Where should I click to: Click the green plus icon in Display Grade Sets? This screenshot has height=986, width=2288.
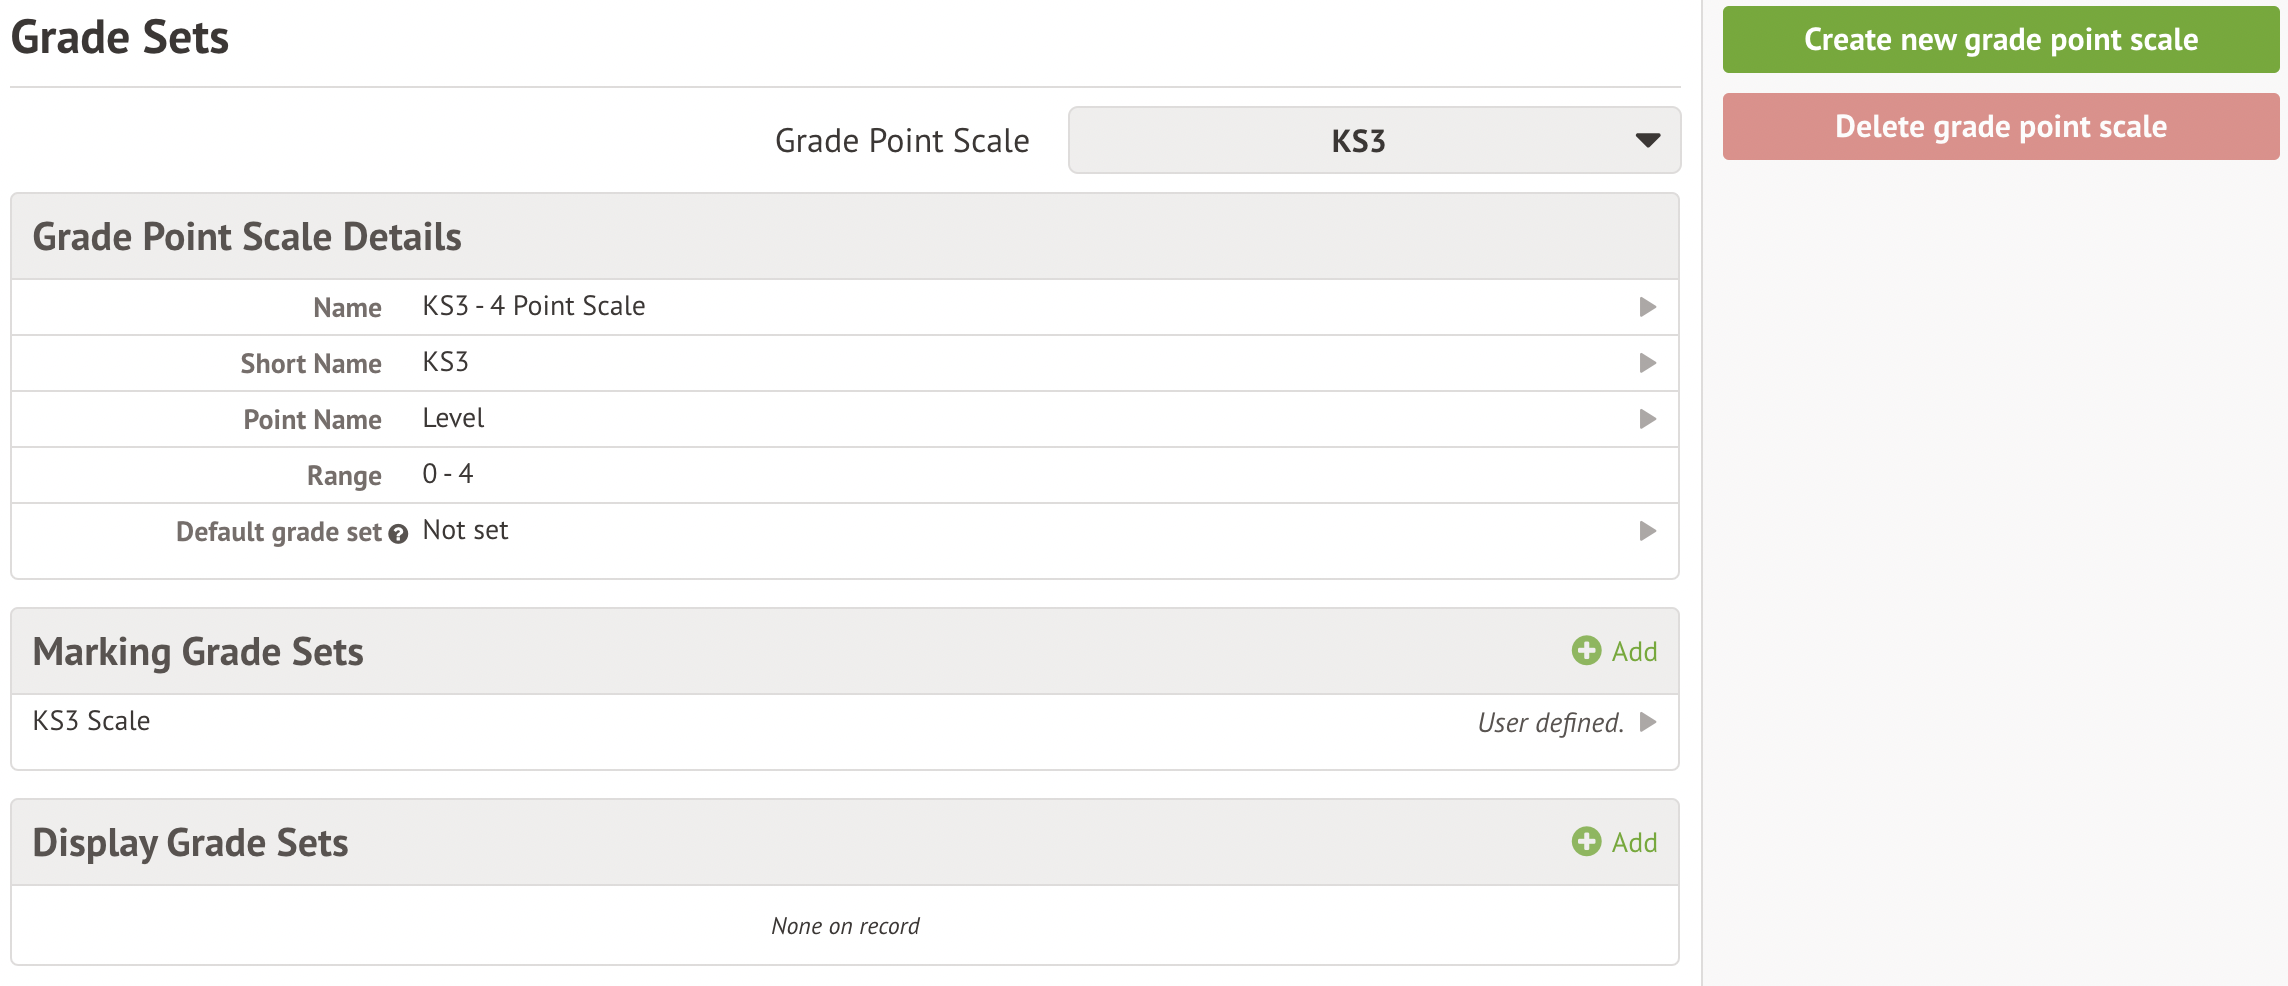1586,842
